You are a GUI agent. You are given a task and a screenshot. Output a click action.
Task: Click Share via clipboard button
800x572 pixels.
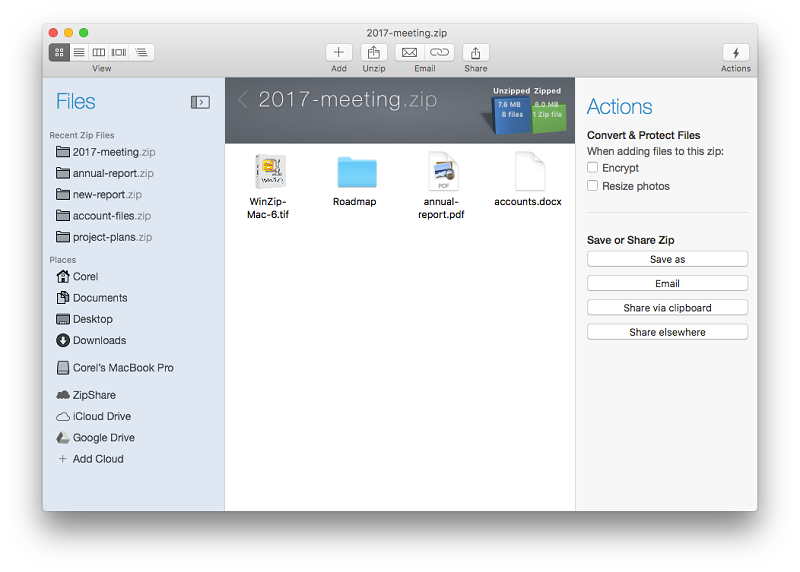point(667,308)
